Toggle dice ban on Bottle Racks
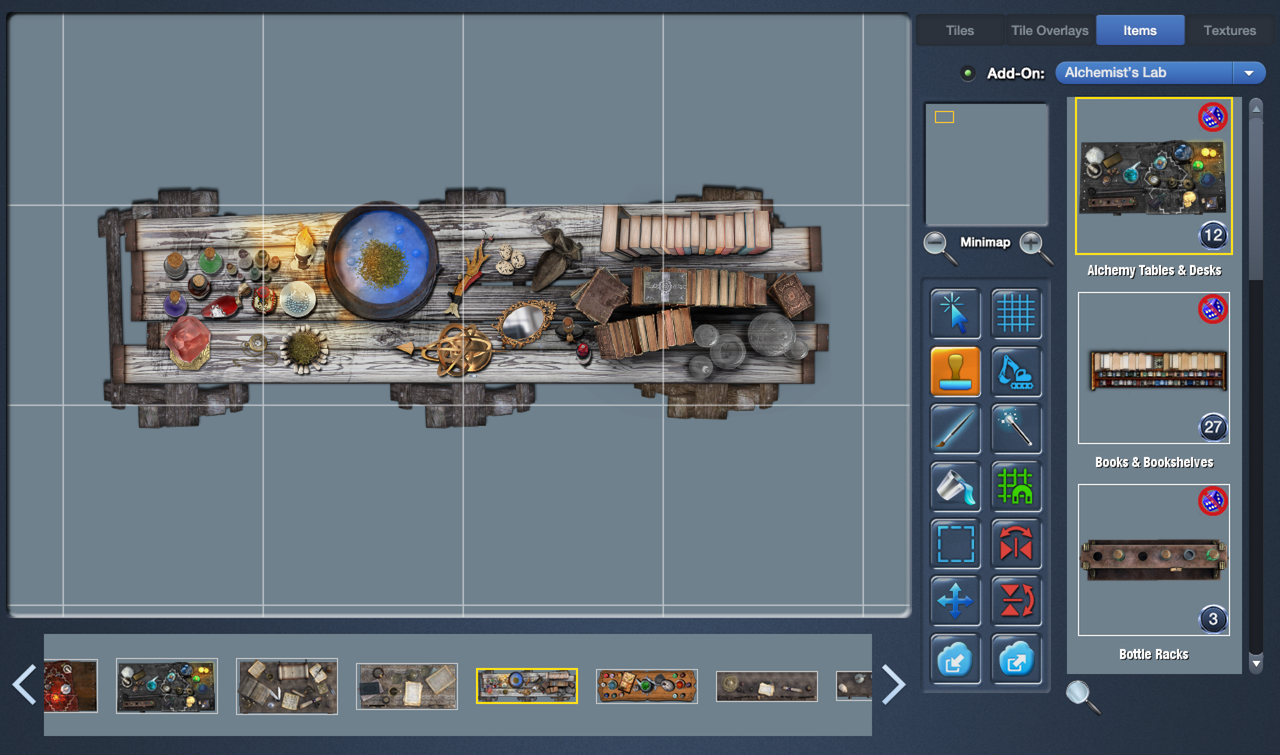 pyautogui.click(x=1213, y=501)
